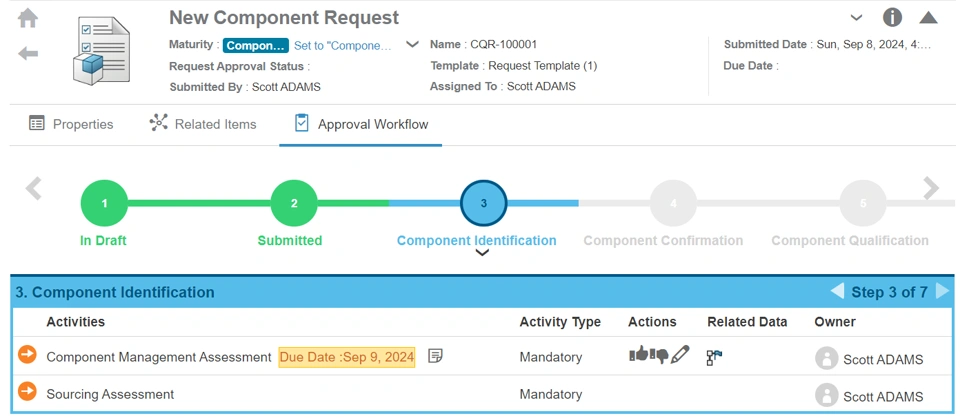Screen dimensions: 960x418
Task: Go back with the left arrow icon
Action: tap(28, 53)
